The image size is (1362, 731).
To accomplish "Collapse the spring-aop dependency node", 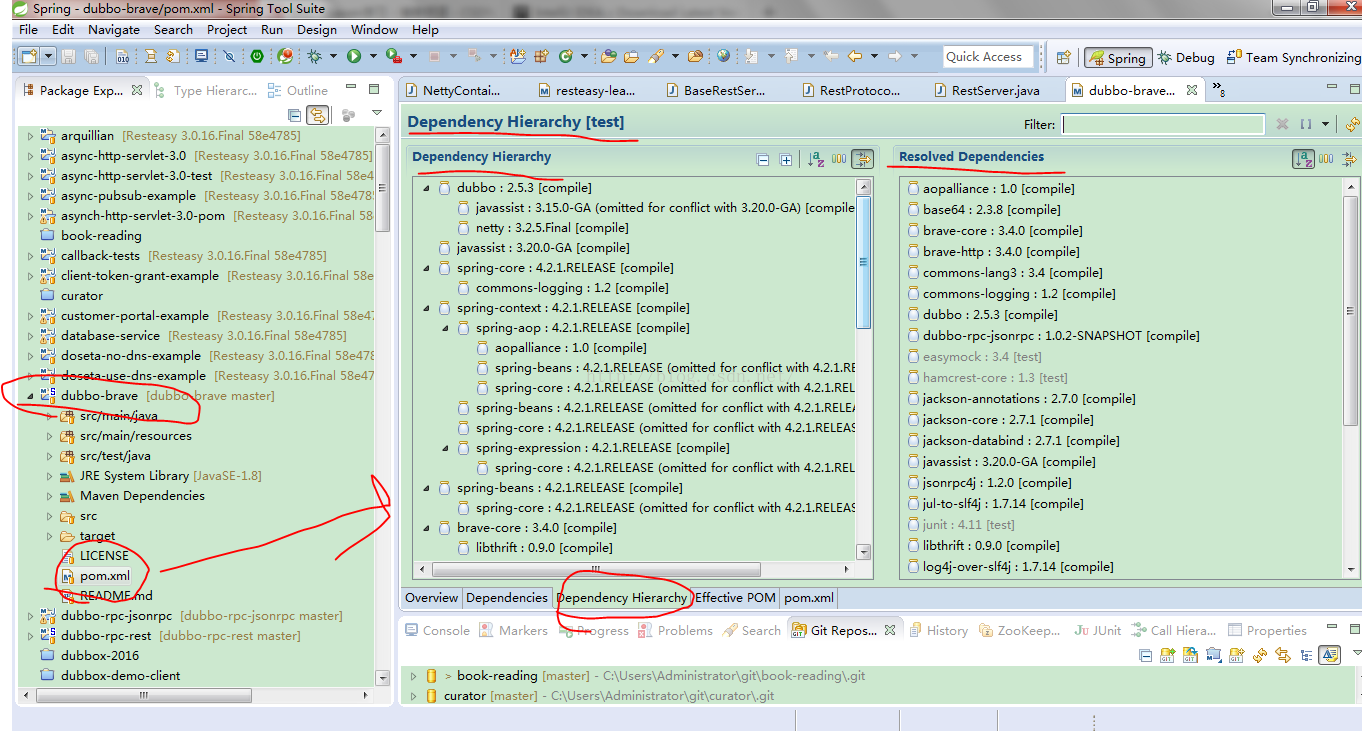I will pyautogui.click(x=446, y=328).
